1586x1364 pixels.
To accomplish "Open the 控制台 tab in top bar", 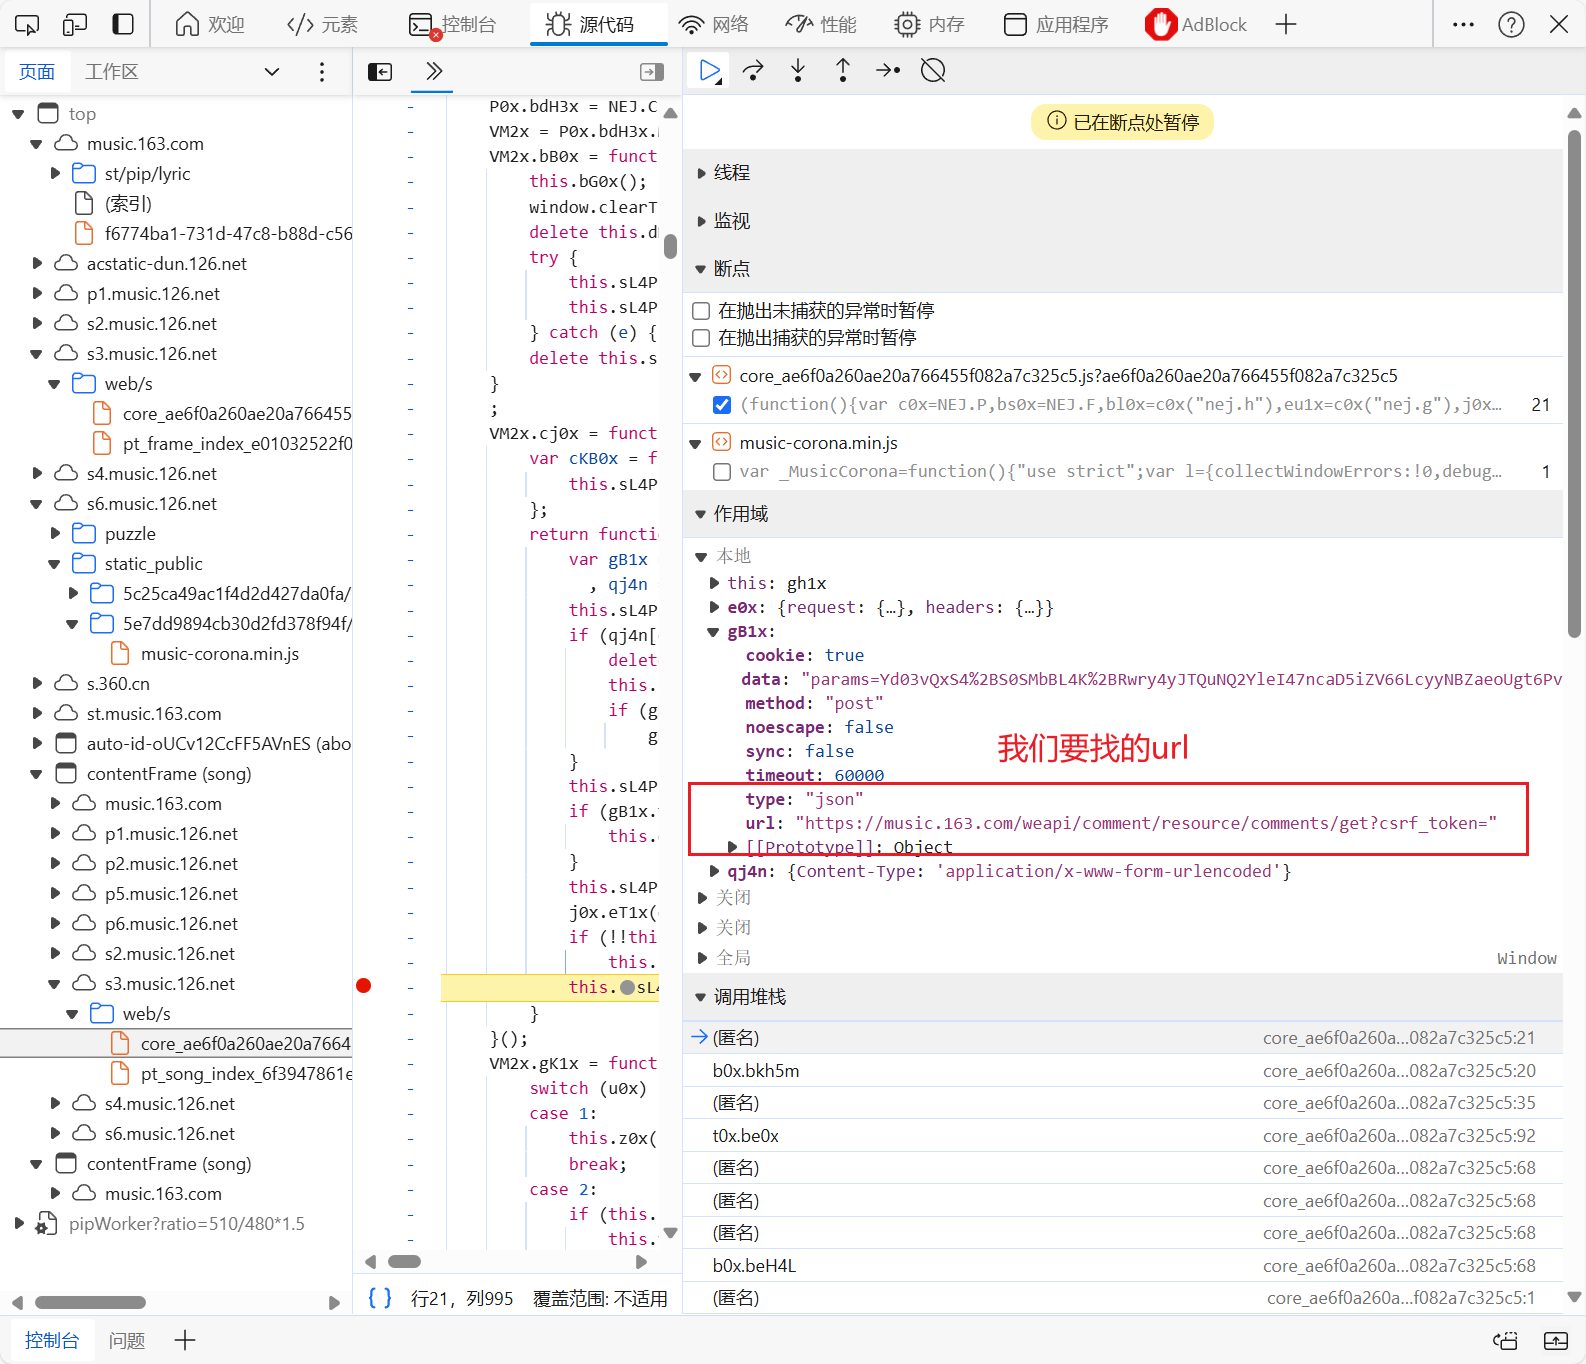I will coord(453,24).
